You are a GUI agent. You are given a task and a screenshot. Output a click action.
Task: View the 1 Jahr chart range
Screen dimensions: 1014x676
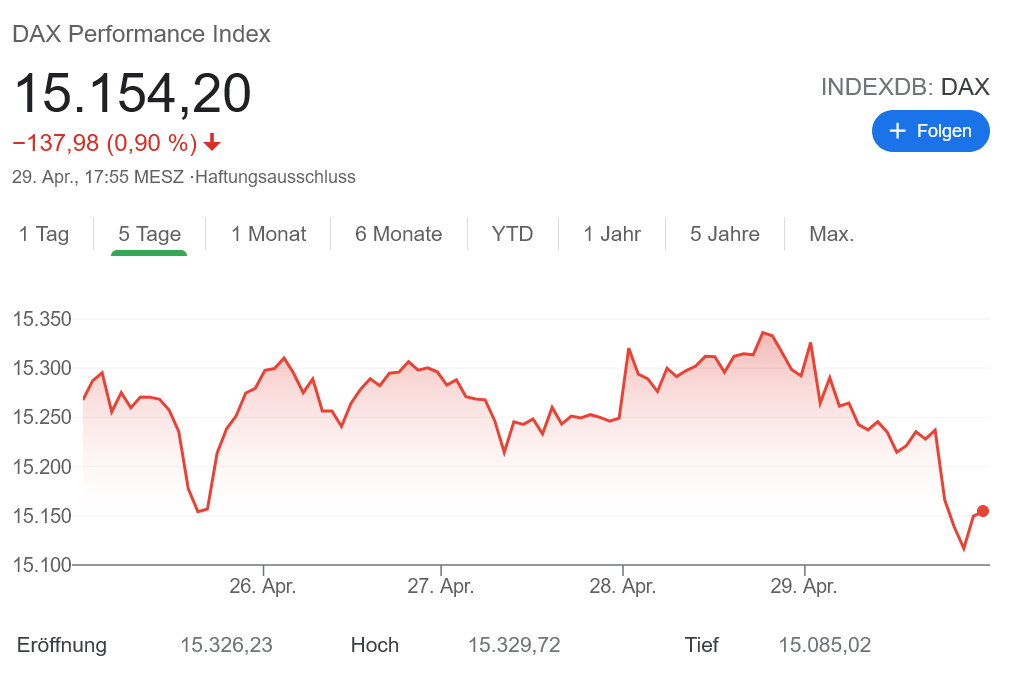(x=612, y=234)
